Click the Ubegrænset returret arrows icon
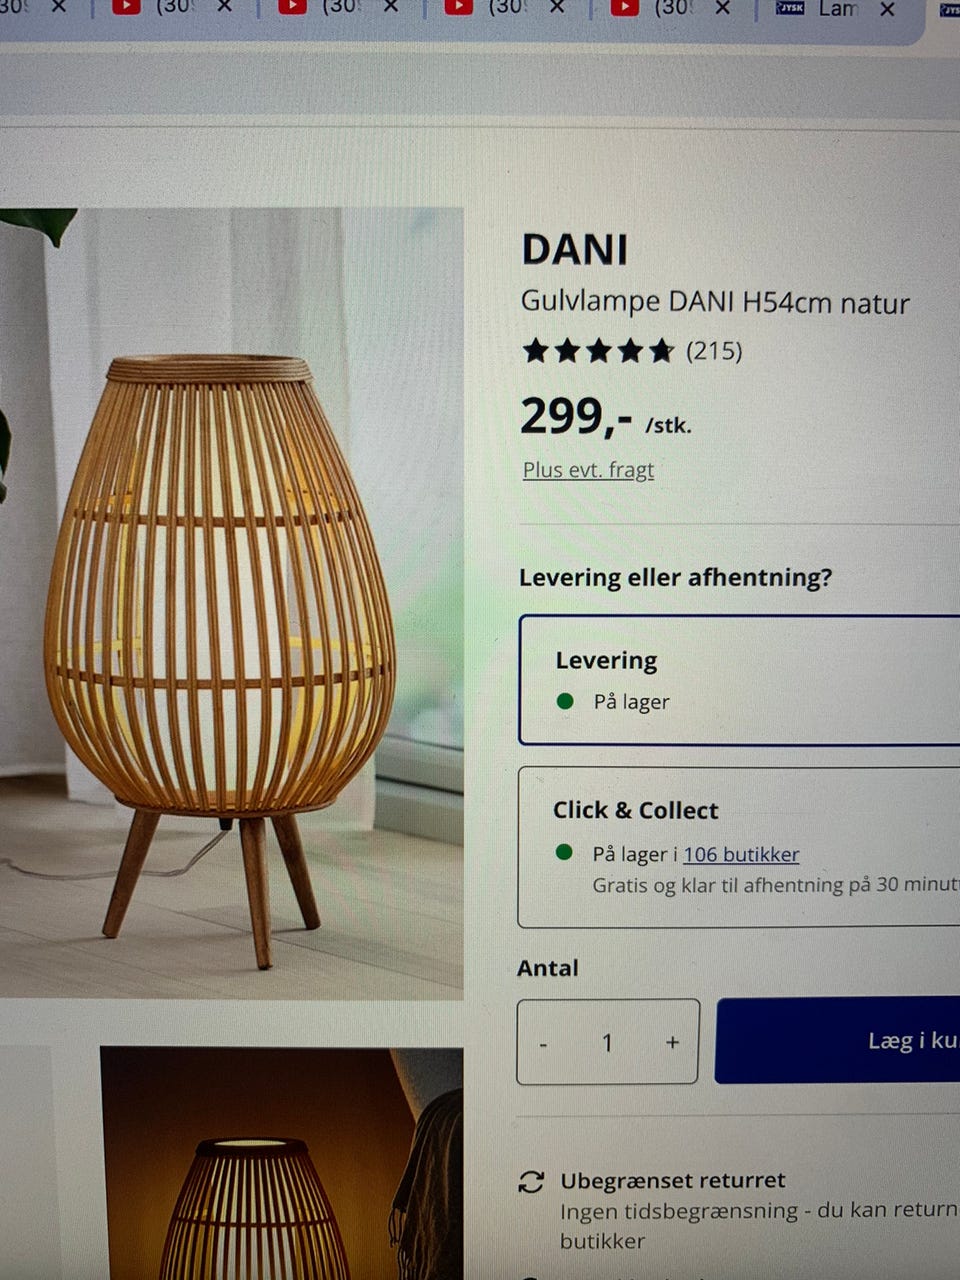The width and height of the screenshot is (960, 1280). tap(531, 1182)
